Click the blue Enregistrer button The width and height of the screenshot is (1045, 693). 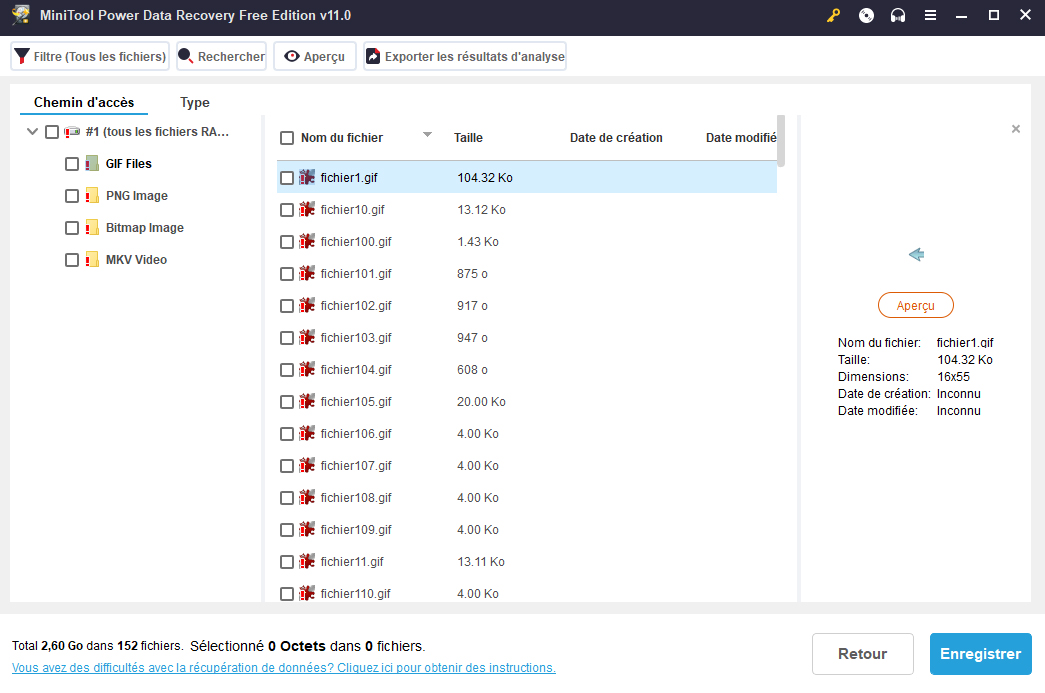coord(980,654)
